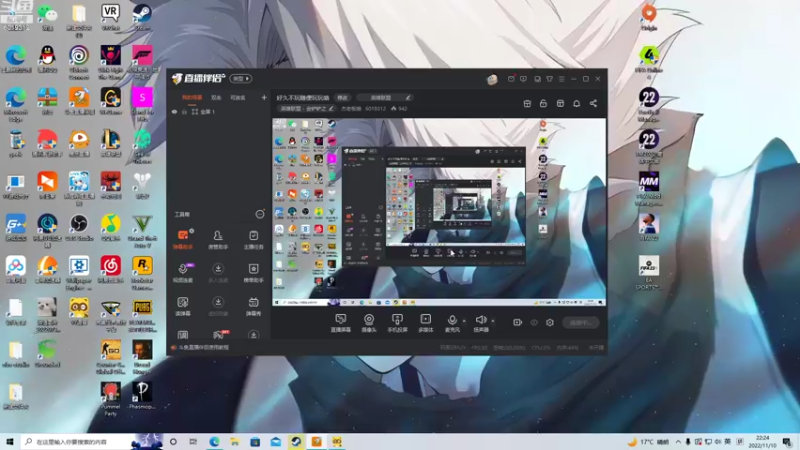Screen dimensions: 800x450
Task: Open the notification bell icon
Action: tap(577, 104)
